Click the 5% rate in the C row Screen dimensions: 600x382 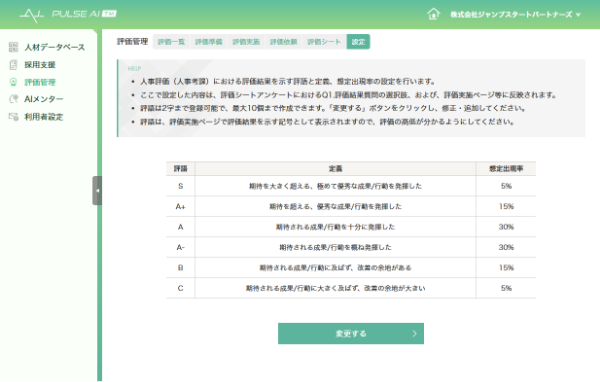click(506, 288)
